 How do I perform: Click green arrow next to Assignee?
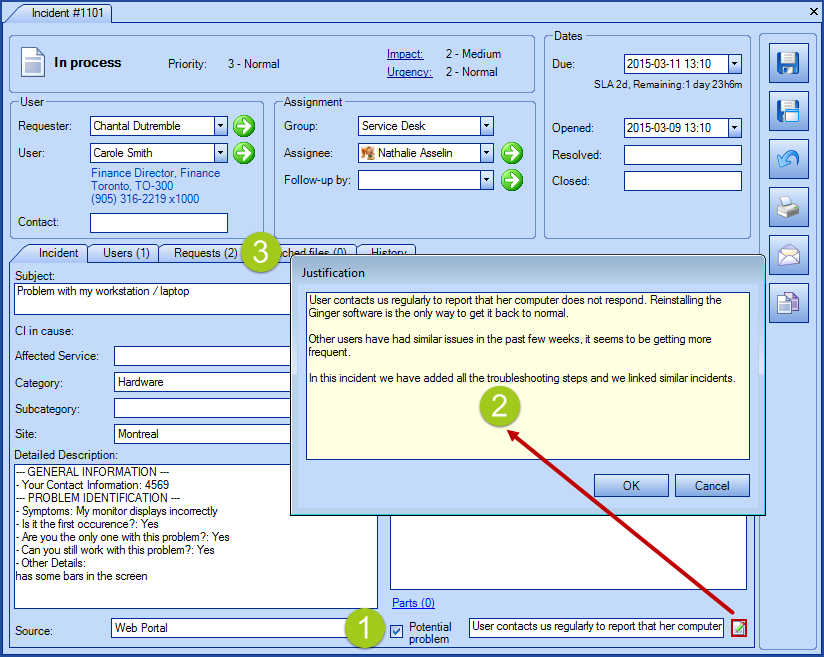(512, 153)
